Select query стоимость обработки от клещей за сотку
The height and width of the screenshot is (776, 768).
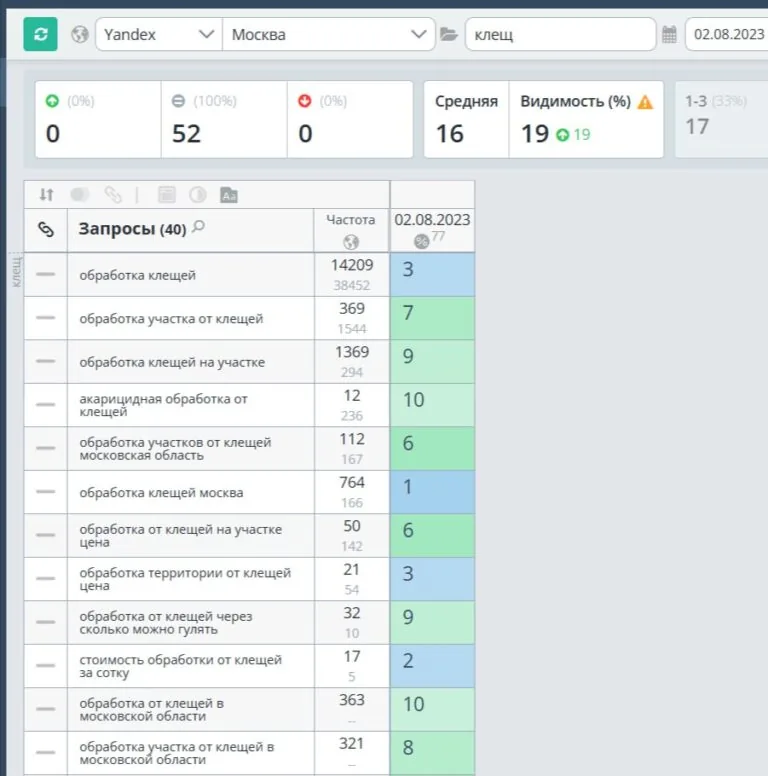pyautogui.click(x=181, y=666)
